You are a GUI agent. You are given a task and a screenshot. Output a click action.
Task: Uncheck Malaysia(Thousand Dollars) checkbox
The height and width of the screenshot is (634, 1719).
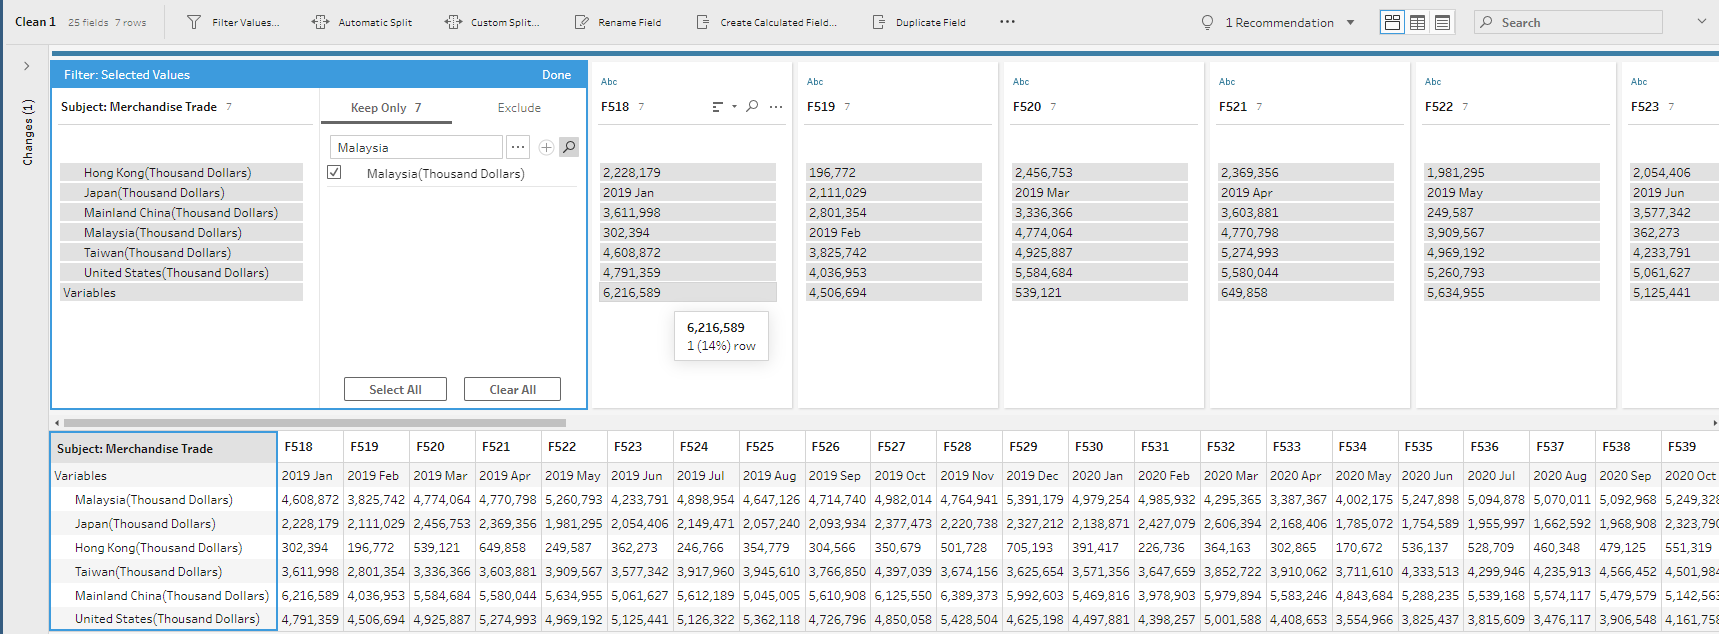[x=334, y=173]
